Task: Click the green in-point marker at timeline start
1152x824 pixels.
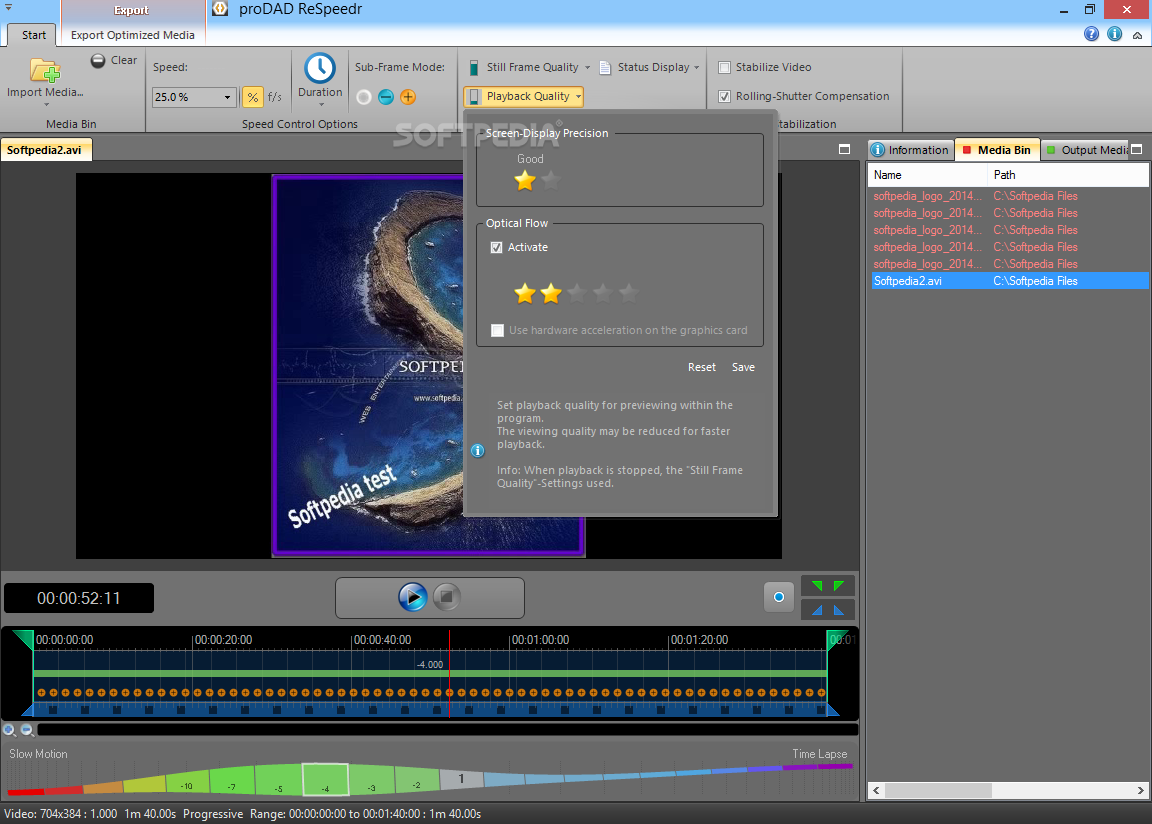Action: coord(24,639)
